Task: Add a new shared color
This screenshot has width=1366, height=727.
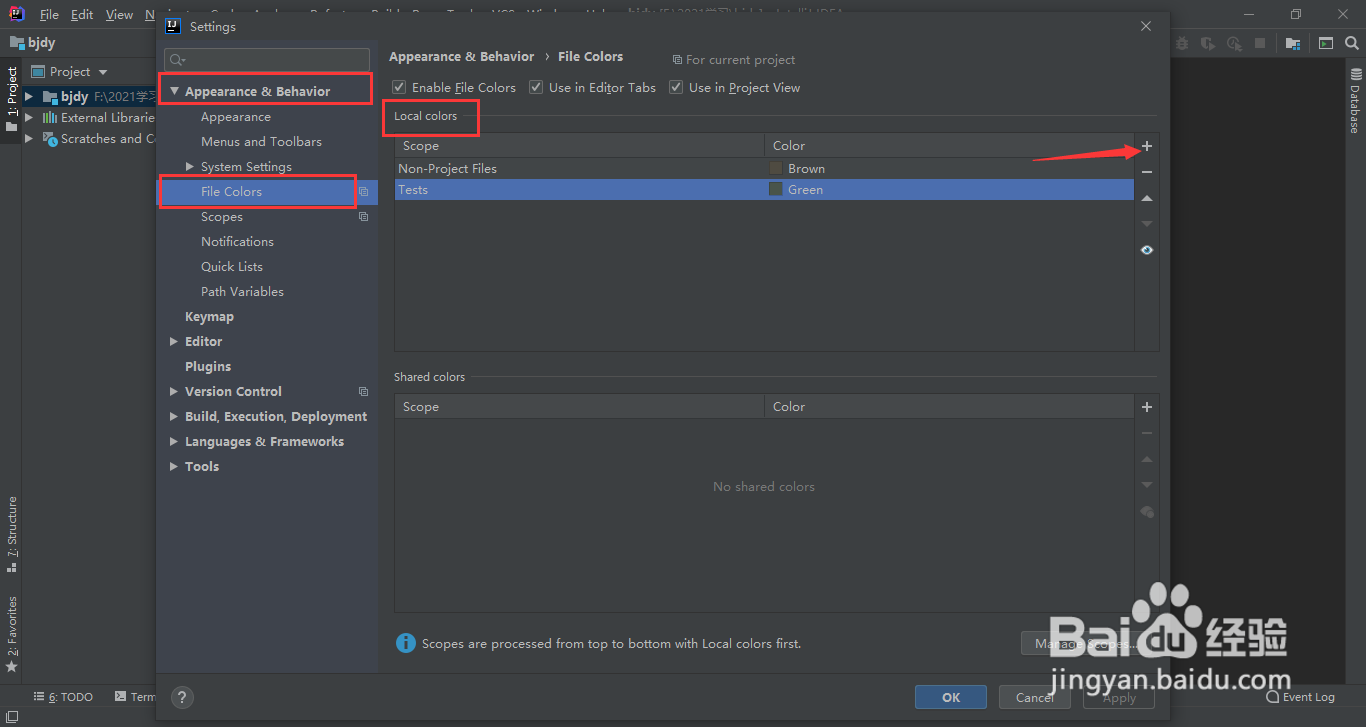Action: click(1147, 407)
